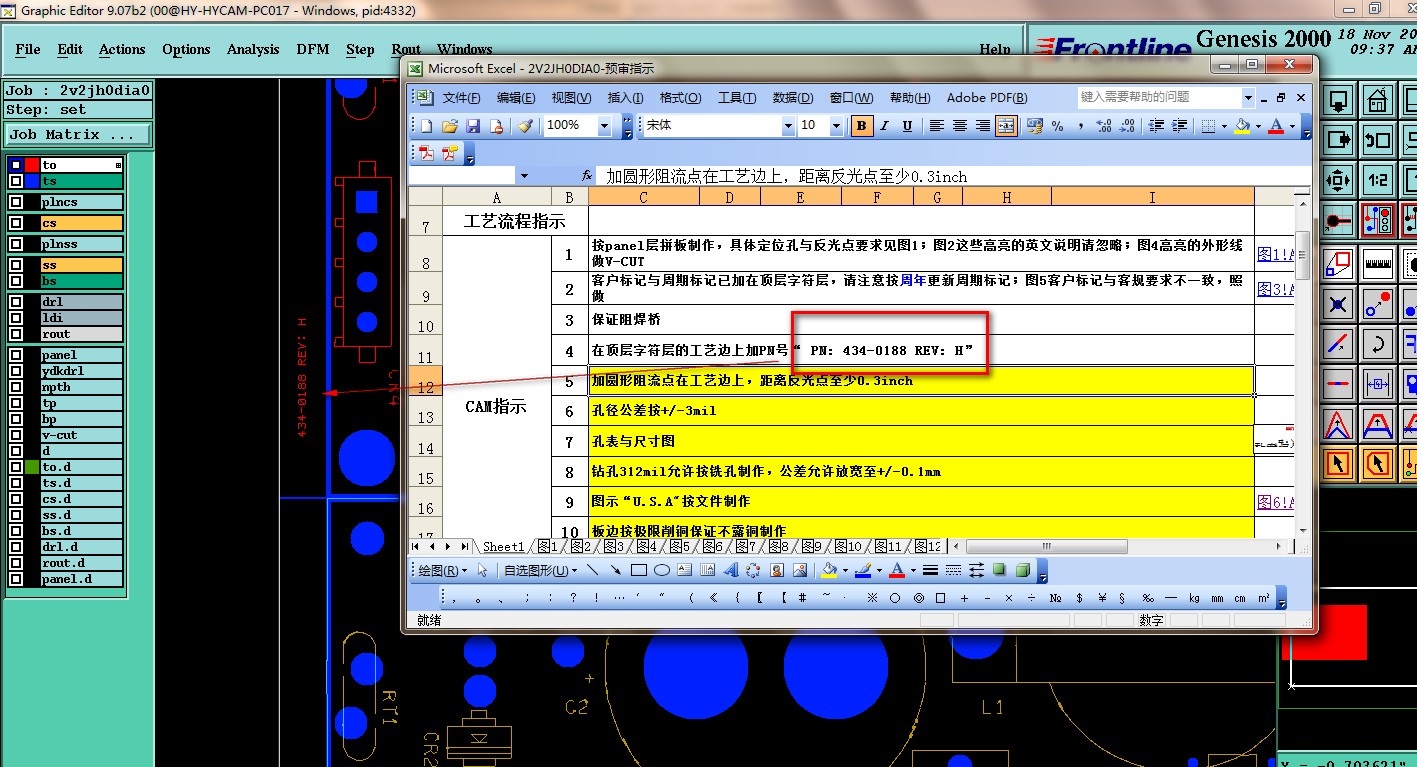This screenshot has width=1417, height=767.
Task: Toggle the checkbox for layer to.d
Action: (x=16, y=467)
